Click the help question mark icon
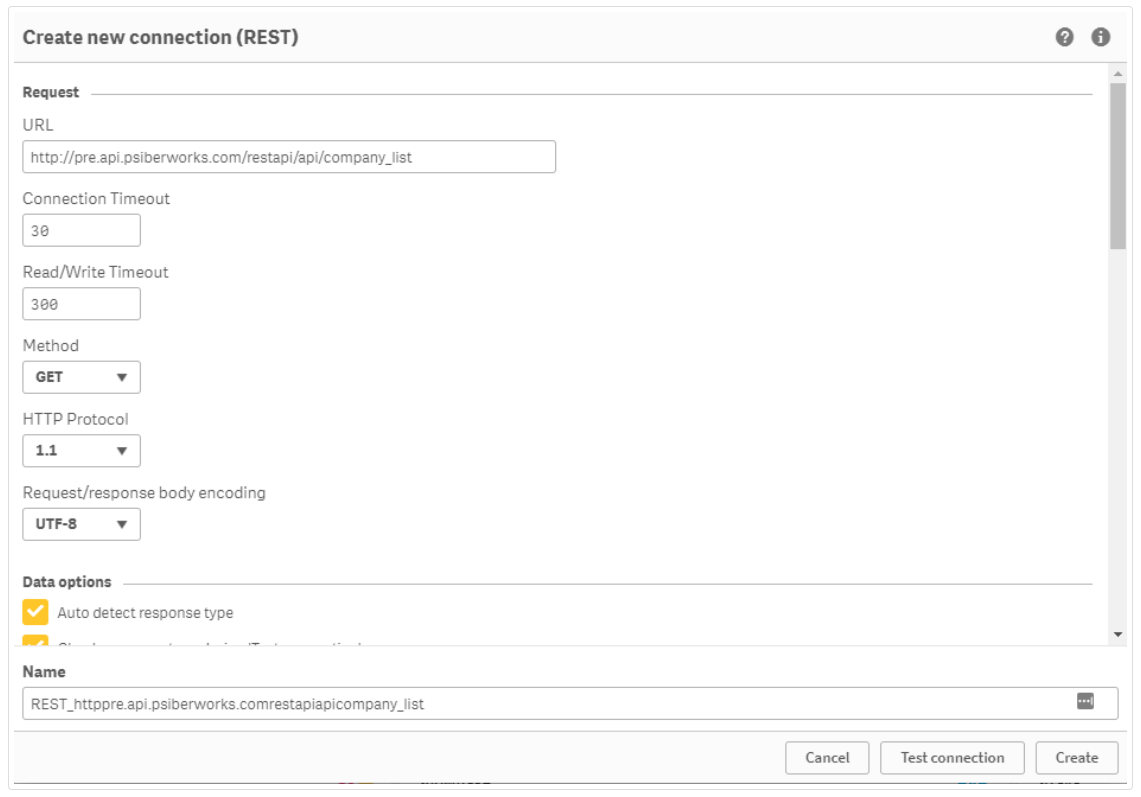The image size is (1141, 797). coord(1064,37)
